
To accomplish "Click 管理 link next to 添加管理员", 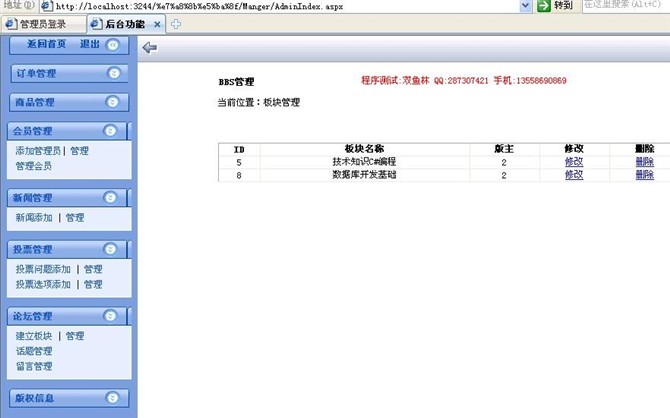I will click(79, 150).
